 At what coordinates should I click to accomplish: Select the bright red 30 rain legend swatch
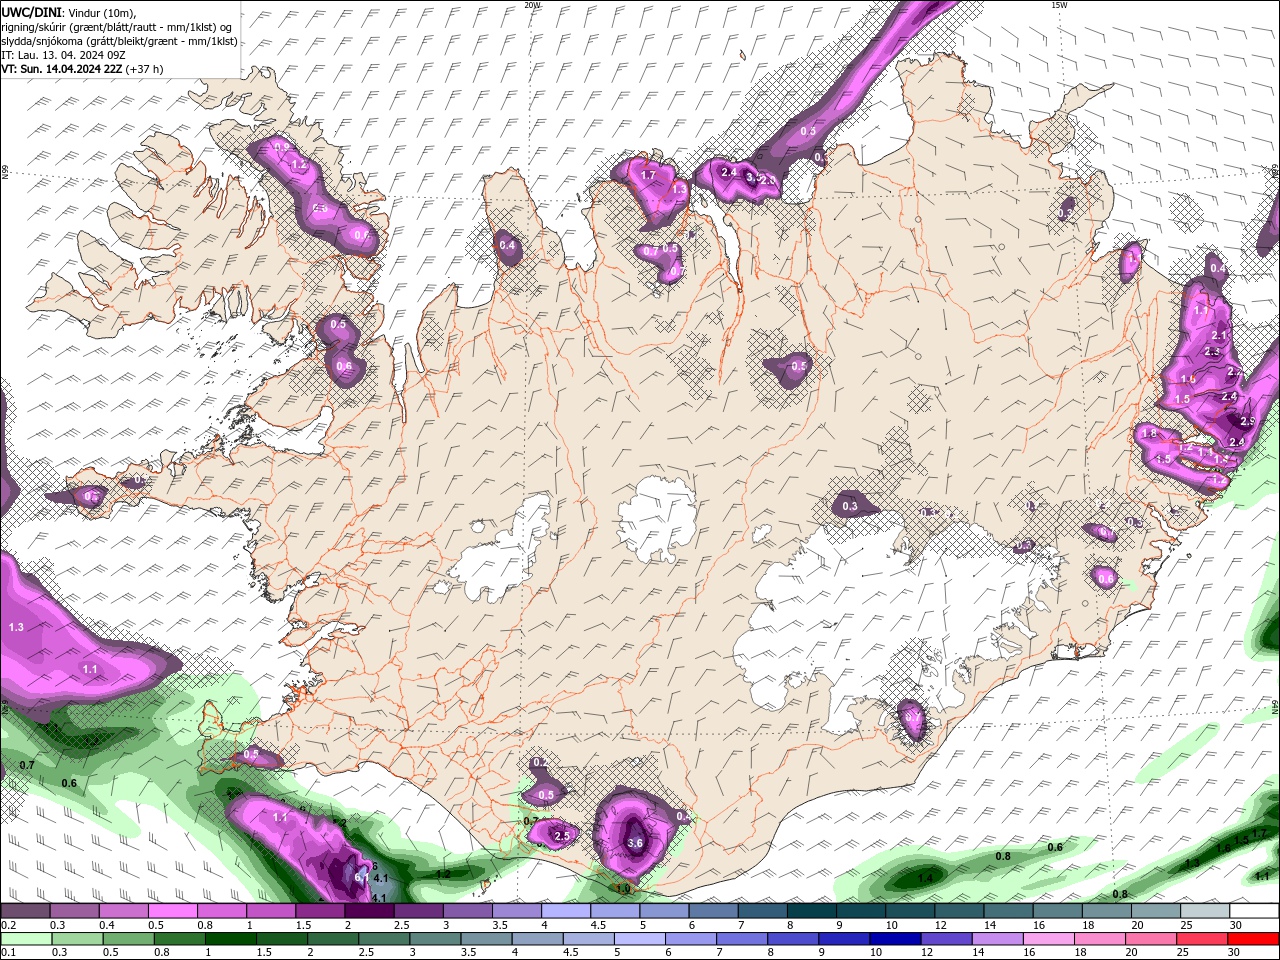tap(1254, 939)
